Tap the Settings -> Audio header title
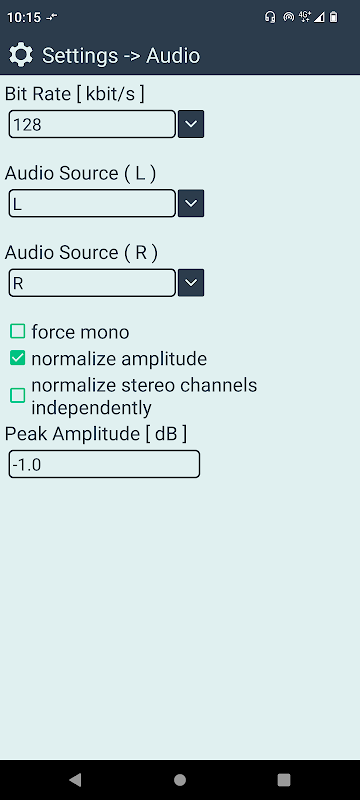This screenshot has height=800, width=360. pyautogui.click(x=121, y=55)
